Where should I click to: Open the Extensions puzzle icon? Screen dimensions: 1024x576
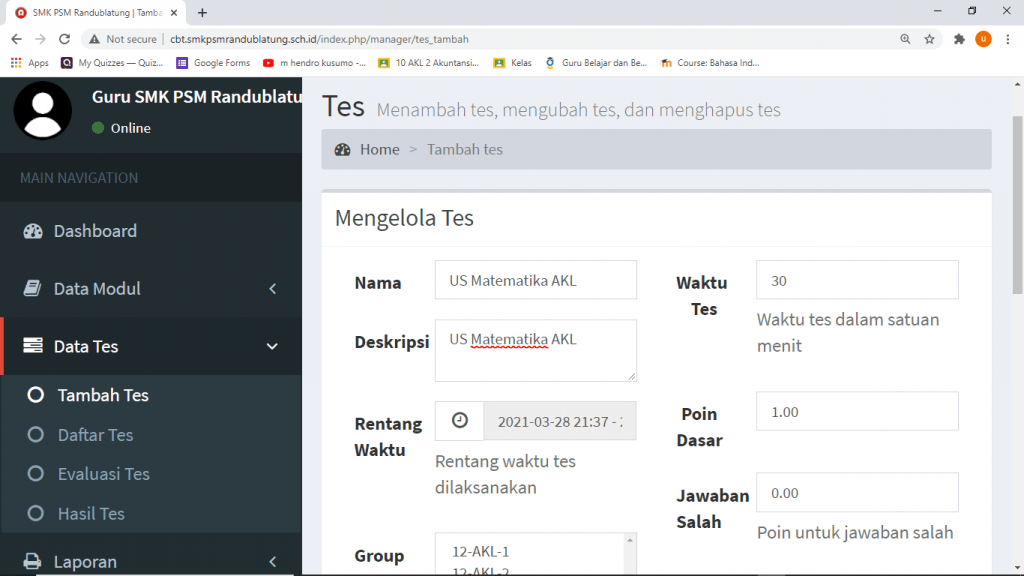(x=959, y=39)
